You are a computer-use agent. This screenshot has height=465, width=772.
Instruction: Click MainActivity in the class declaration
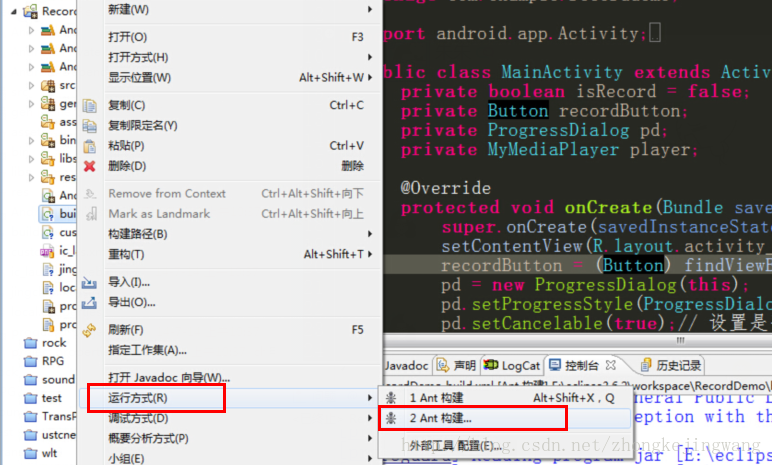[x=562, y=72]
